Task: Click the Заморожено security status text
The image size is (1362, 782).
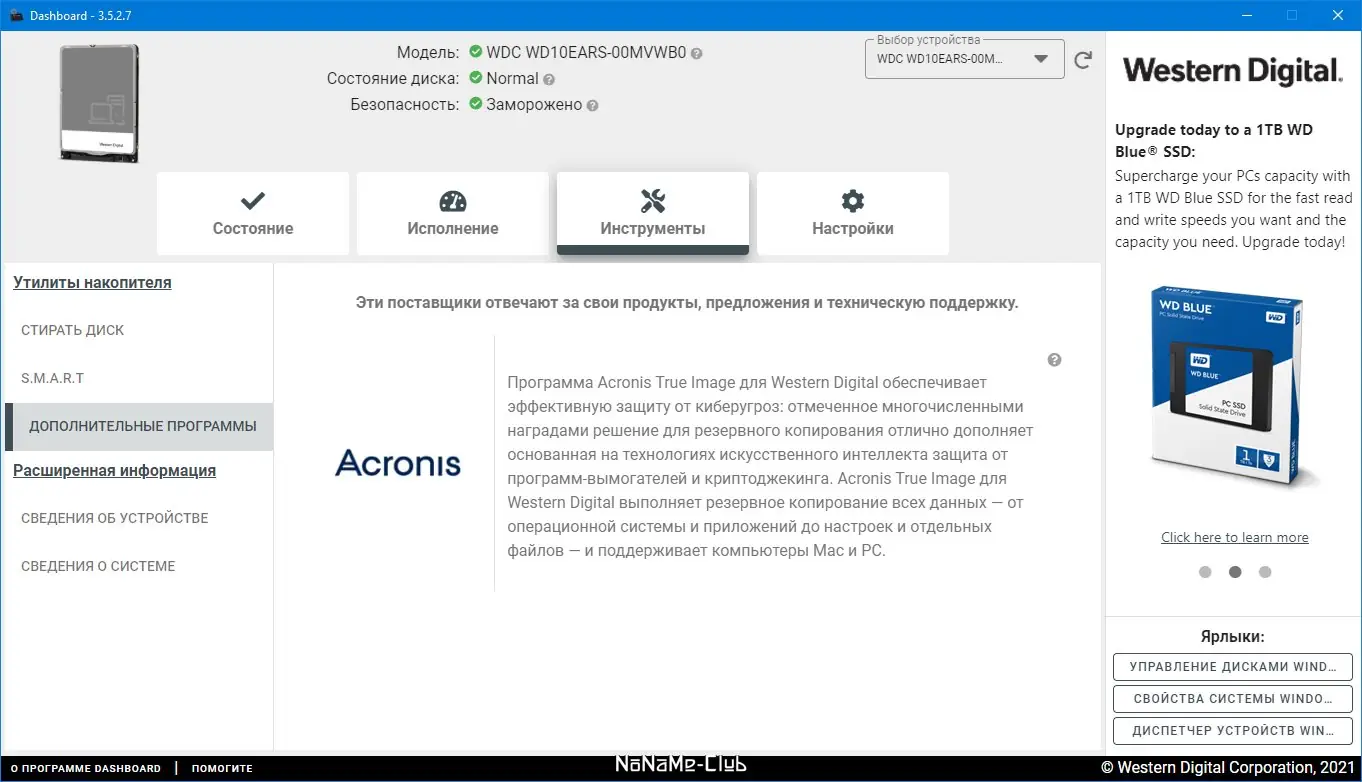Action: 534,105
